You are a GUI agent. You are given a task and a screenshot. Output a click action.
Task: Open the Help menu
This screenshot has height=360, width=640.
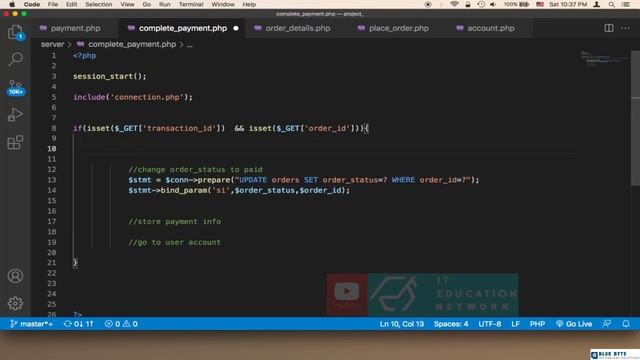[249, 4]
